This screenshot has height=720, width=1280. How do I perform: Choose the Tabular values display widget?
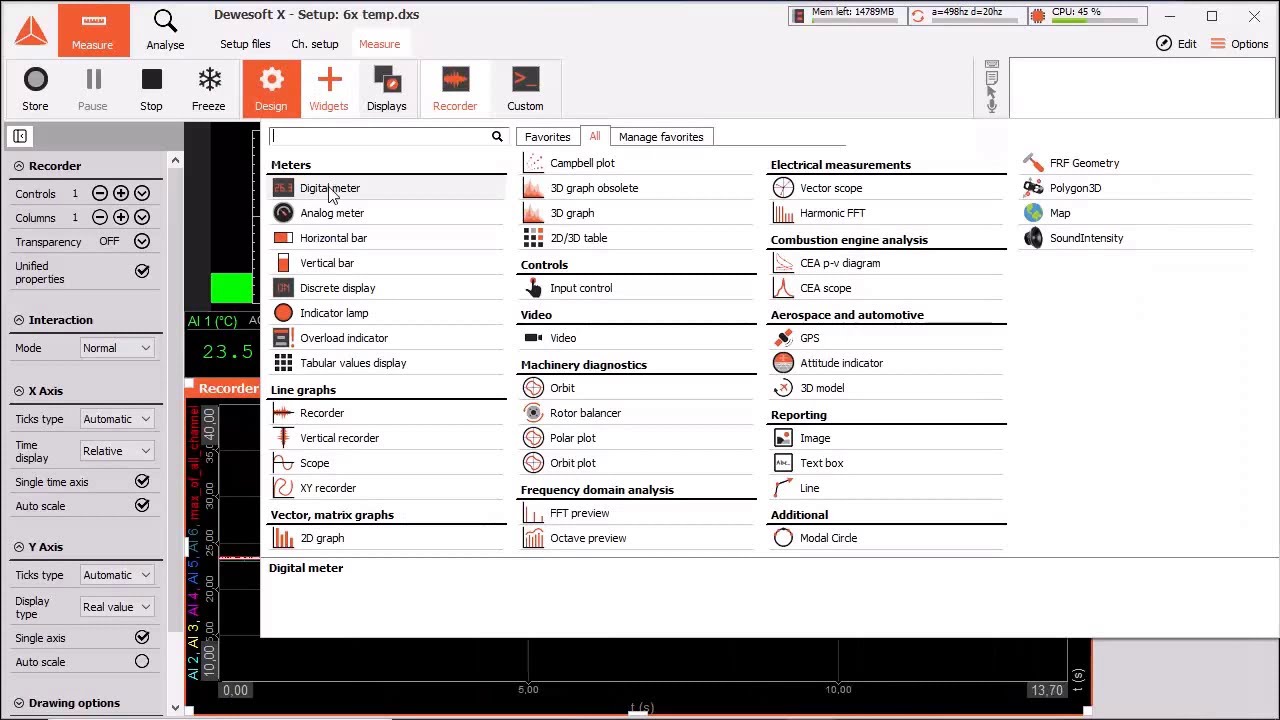click(387, 363)
